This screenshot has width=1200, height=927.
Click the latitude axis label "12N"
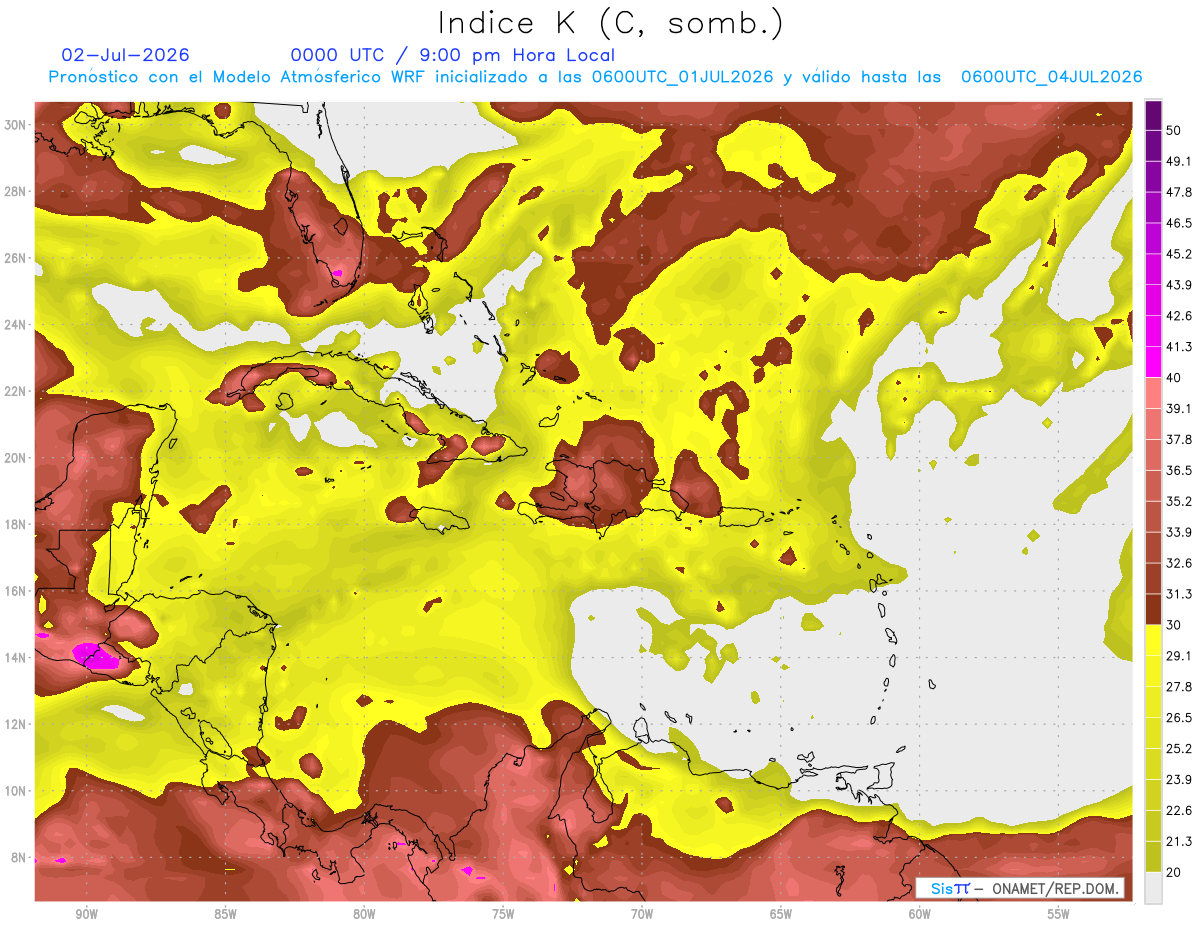point(16,724)
